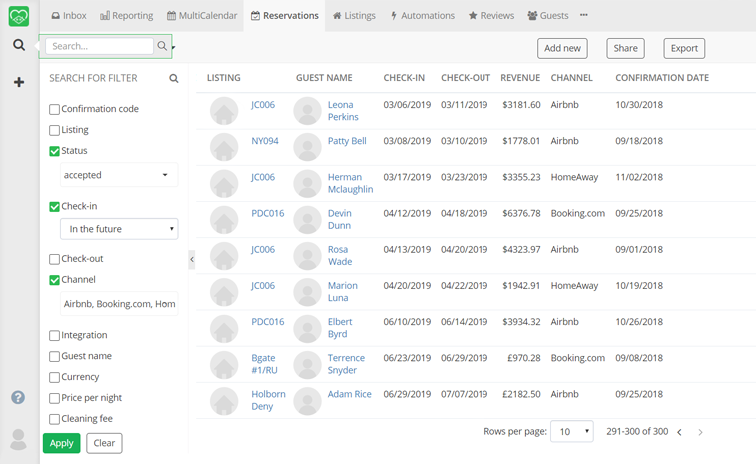Image resolution: width=756 pixels, height=464 pixels.
Task: Enable the Confirmation code filter
Action: click(x=54, y=109)
